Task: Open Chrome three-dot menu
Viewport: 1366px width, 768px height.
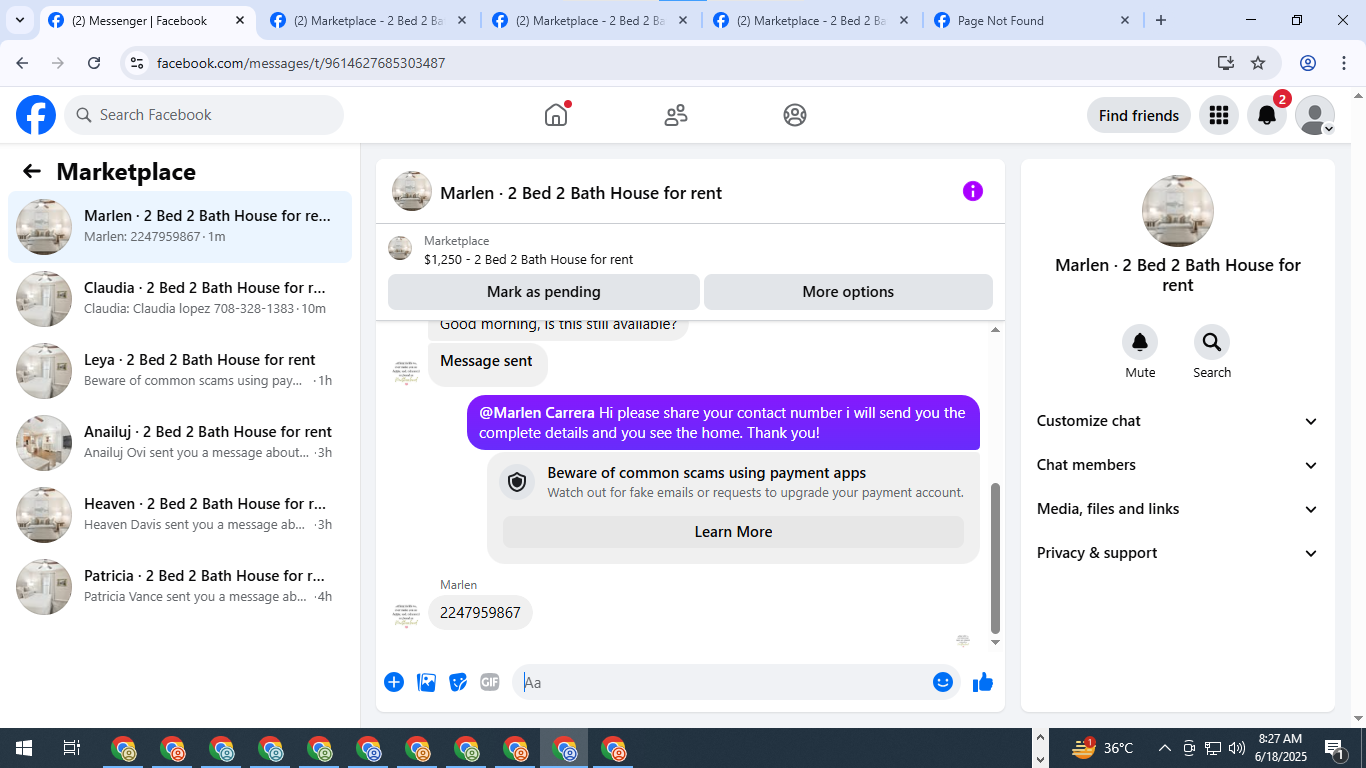Action: click(x=1344, y=63)
